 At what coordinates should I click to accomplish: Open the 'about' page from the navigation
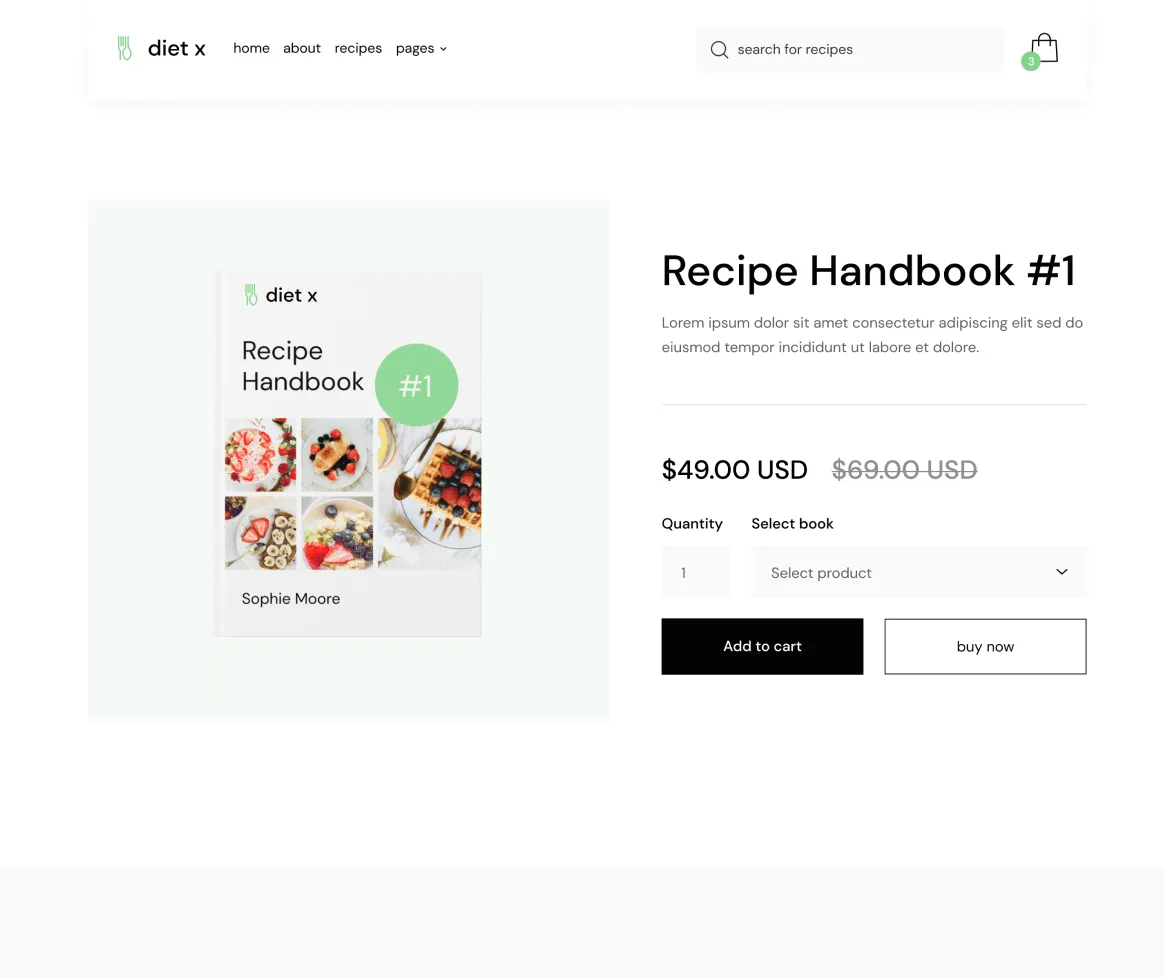point(301,48)
